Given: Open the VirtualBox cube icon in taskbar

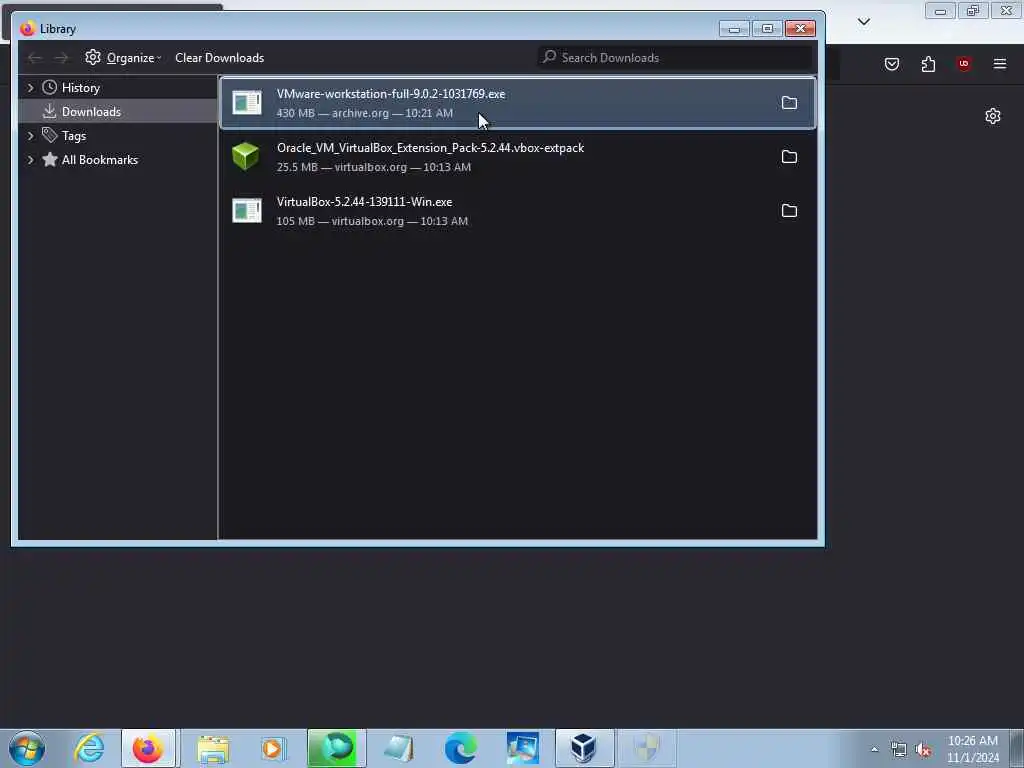Looking at the screenshot, I should (584, 748).
